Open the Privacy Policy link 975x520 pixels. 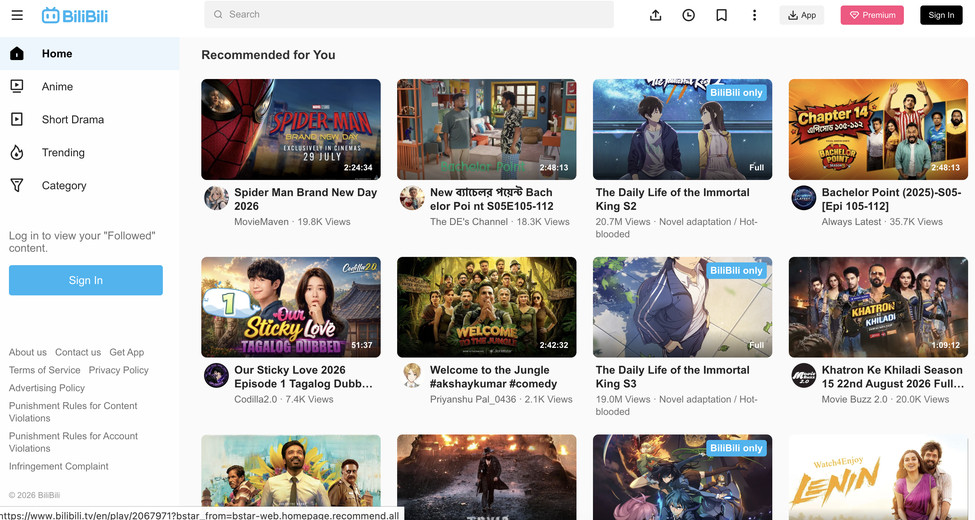pyautogui.click(x=118, y=370)
